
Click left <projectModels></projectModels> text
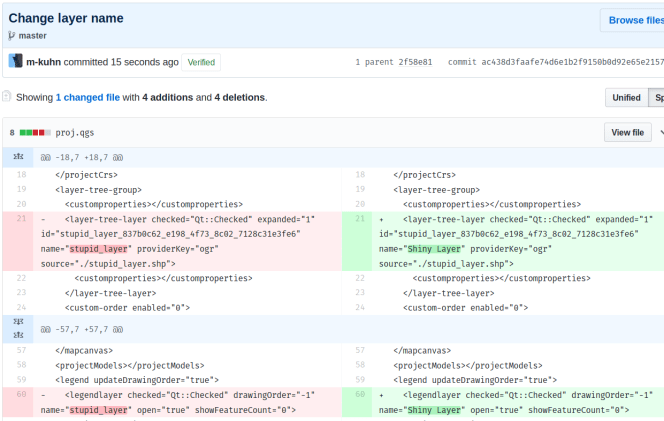[130, 366]
